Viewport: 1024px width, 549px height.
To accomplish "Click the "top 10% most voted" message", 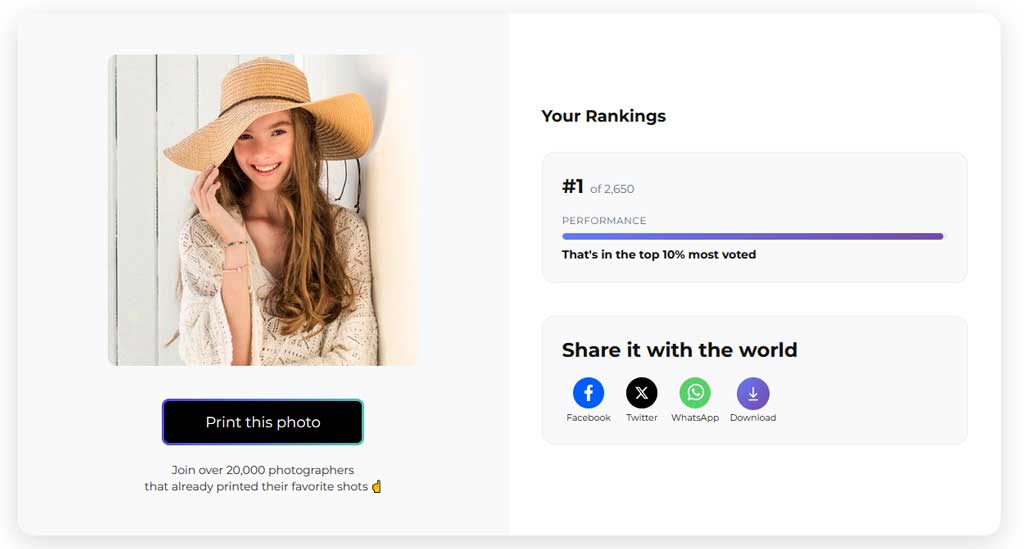I will click(659, 255).
